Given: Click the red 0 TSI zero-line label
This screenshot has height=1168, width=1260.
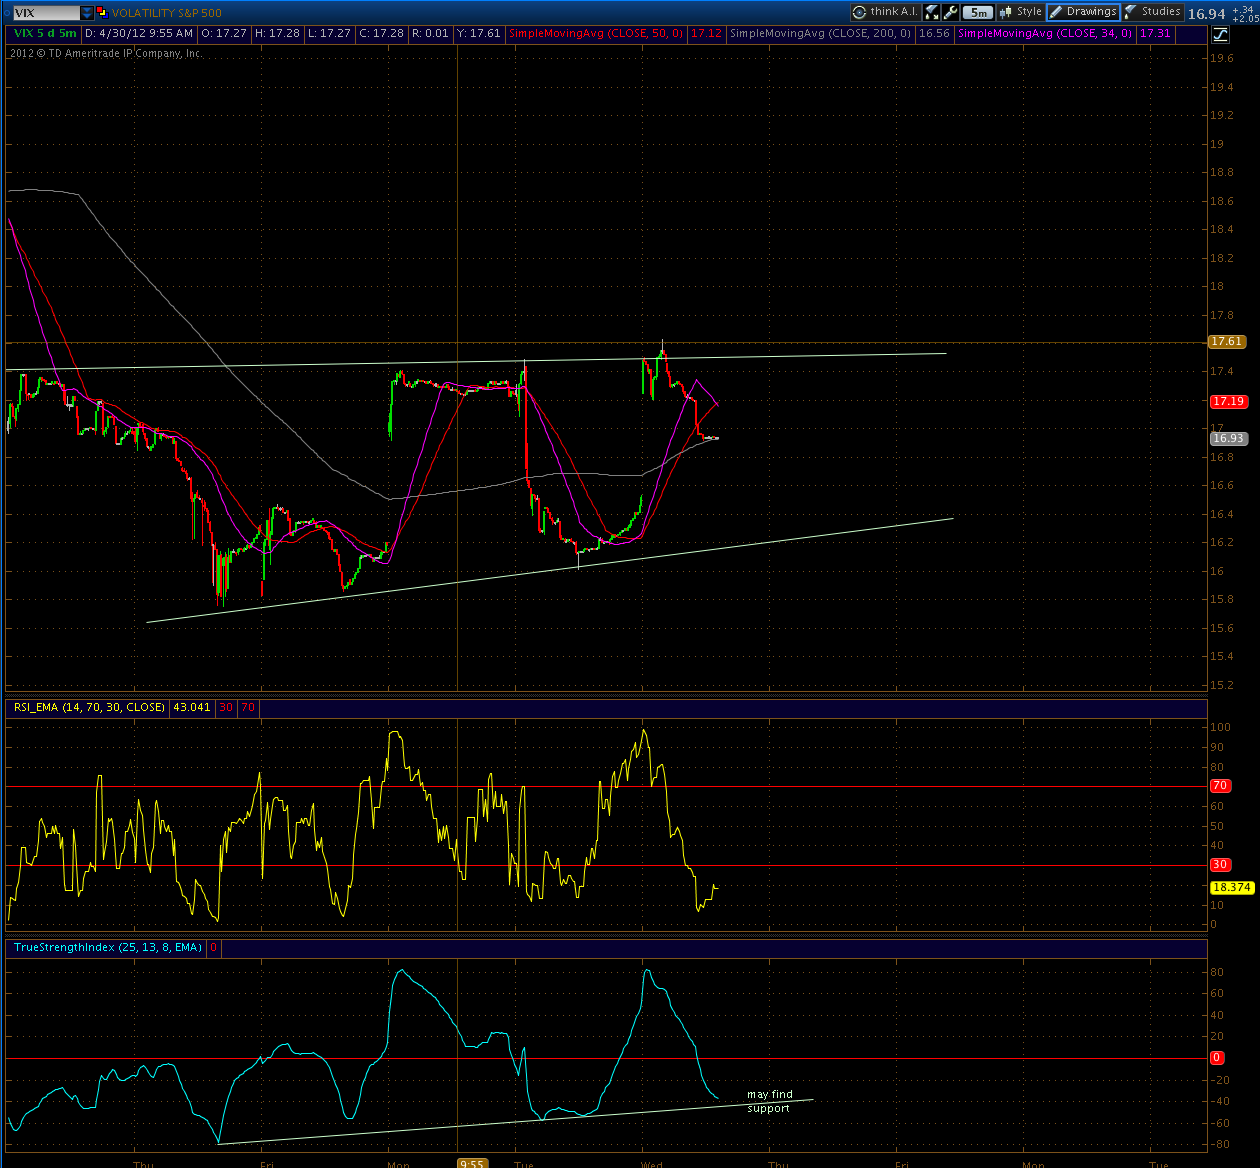Looking at the screenshot, I should click(1217, 1057).
